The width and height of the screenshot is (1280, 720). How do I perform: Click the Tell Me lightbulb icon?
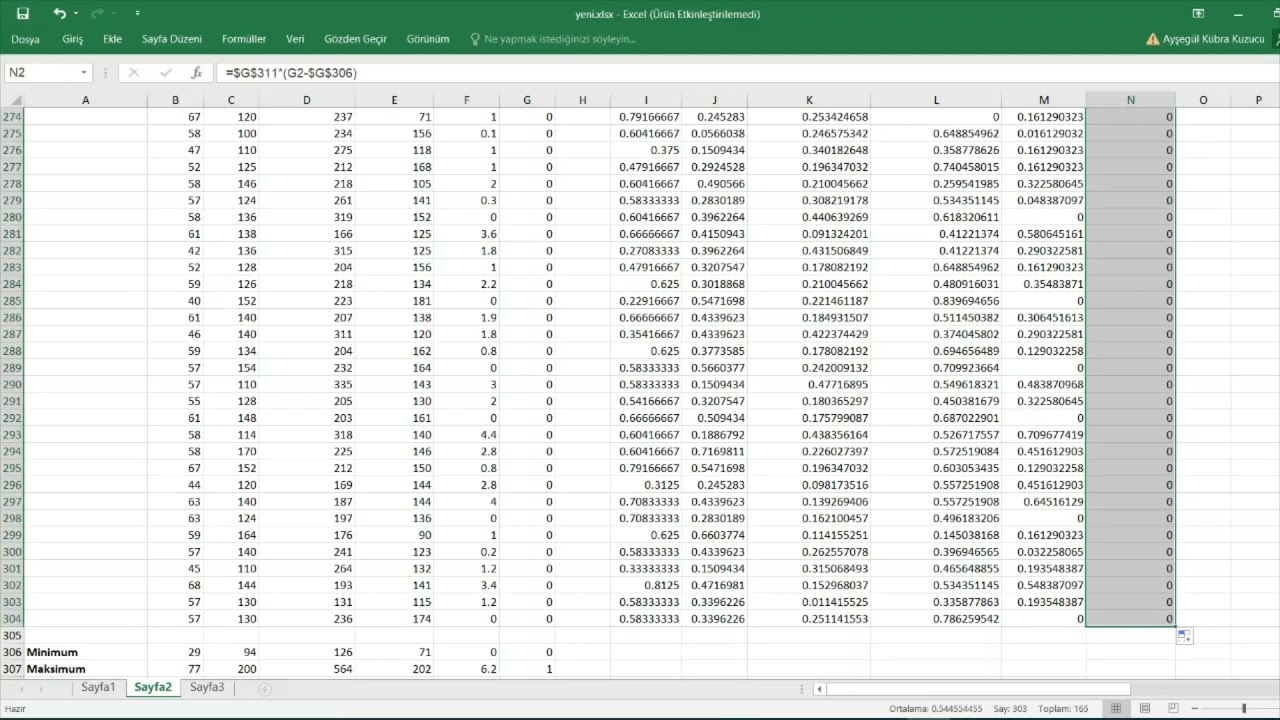pos(475,39)
